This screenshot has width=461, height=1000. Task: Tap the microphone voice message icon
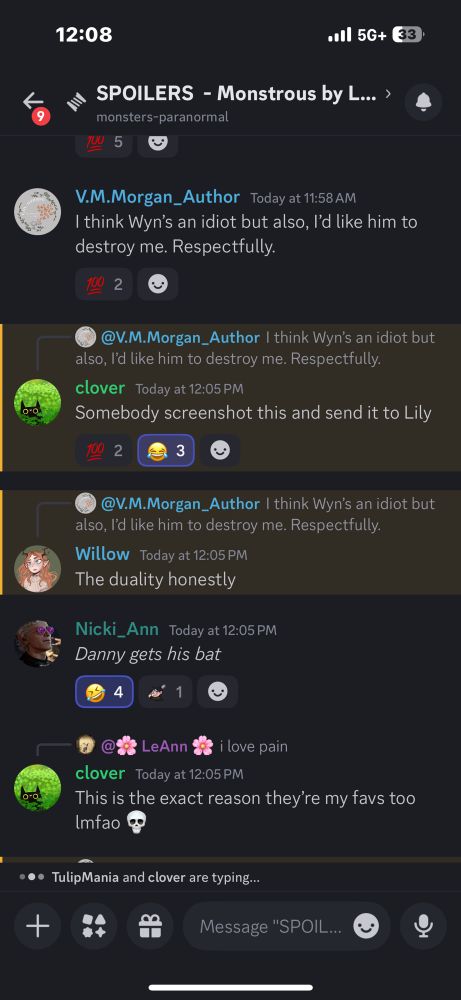[423, 926]
